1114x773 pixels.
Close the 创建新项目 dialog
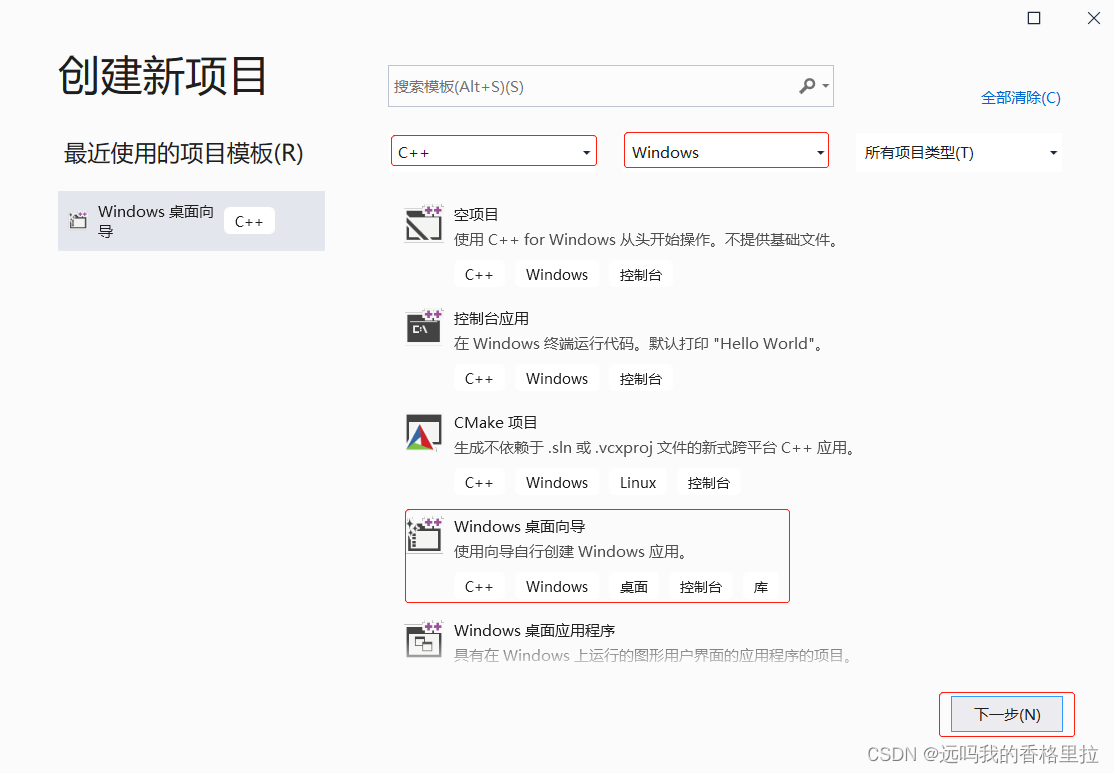point(1093,18)
